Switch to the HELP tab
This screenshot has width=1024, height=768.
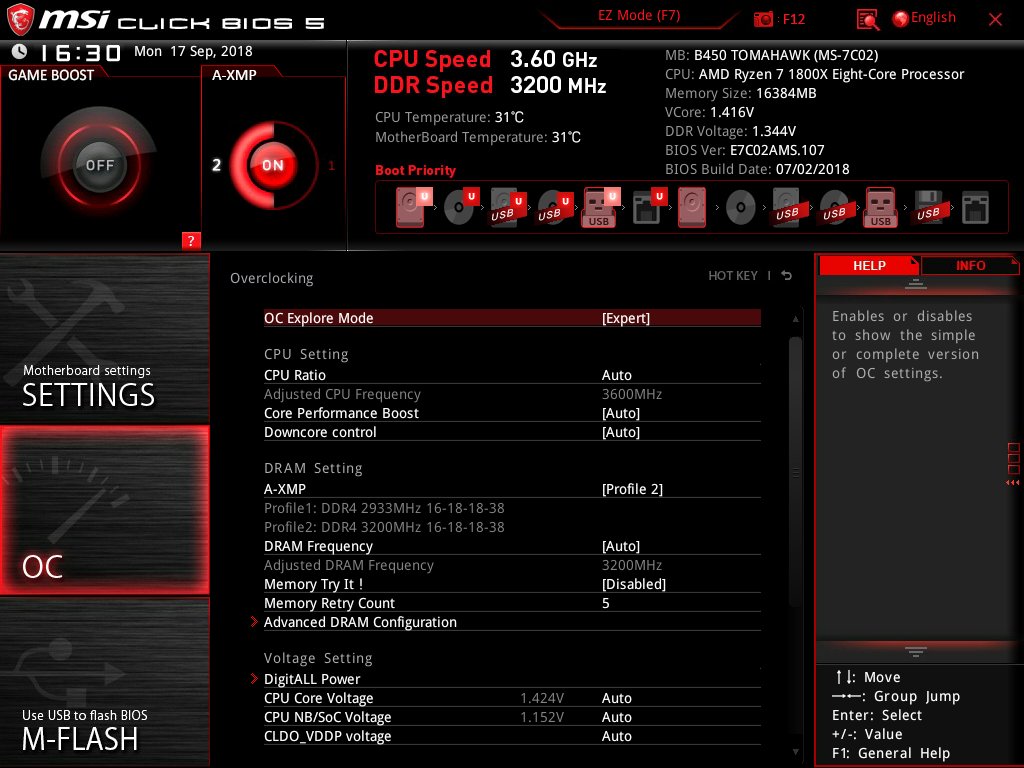tap(869, 266)
